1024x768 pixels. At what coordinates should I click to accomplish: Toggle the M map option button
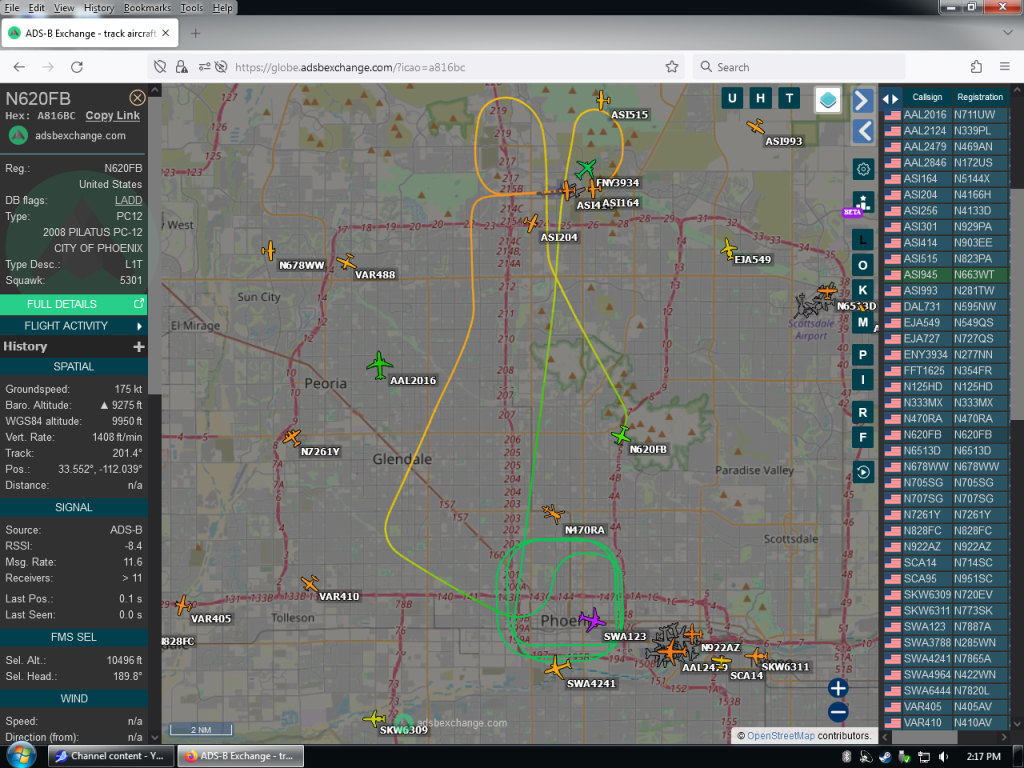pos(863,322)
